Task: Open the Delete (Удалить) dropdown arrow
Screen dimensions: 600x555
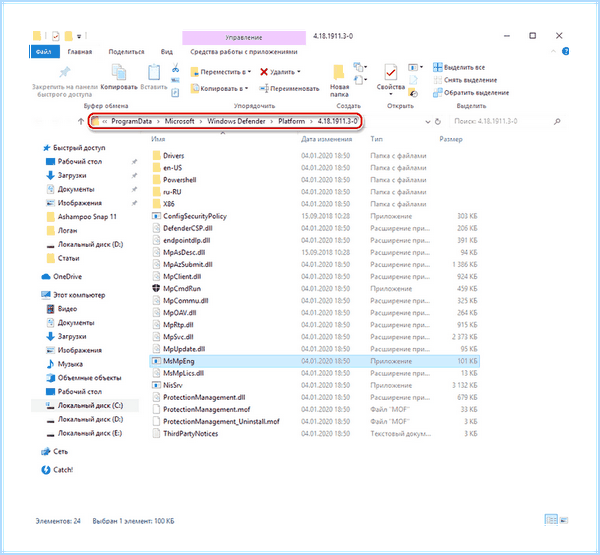Action: (x=299, y=72)
